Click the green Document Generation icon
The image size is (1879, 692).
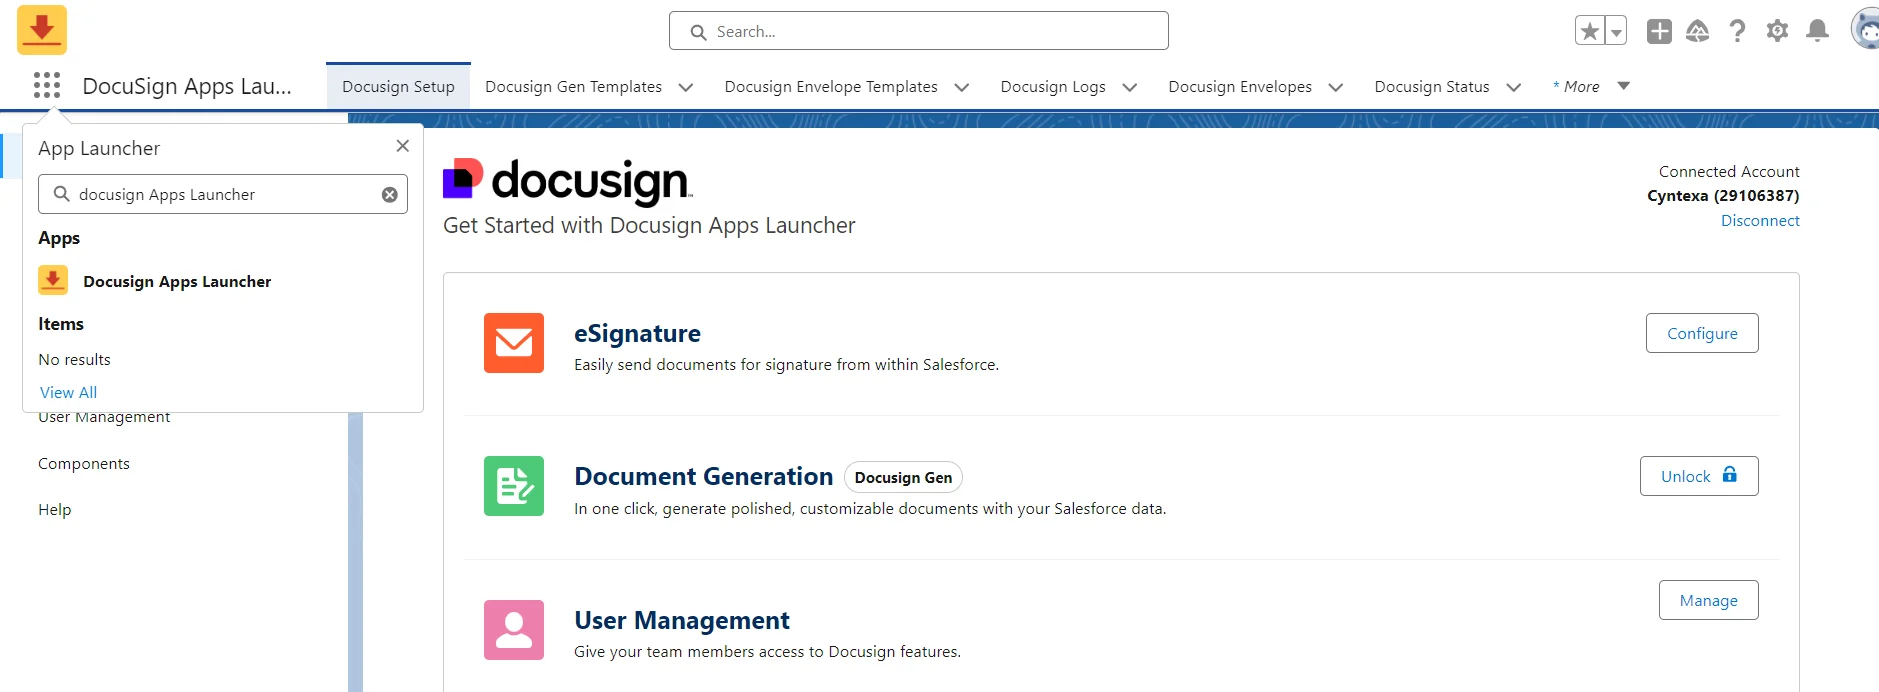click(x=514, y=486)
